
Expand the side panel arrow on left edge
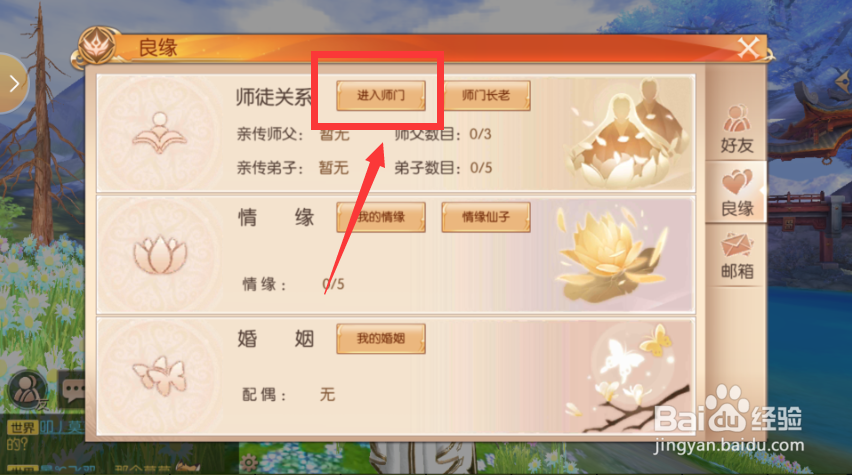pyautogui.click(x=13, y=83)
